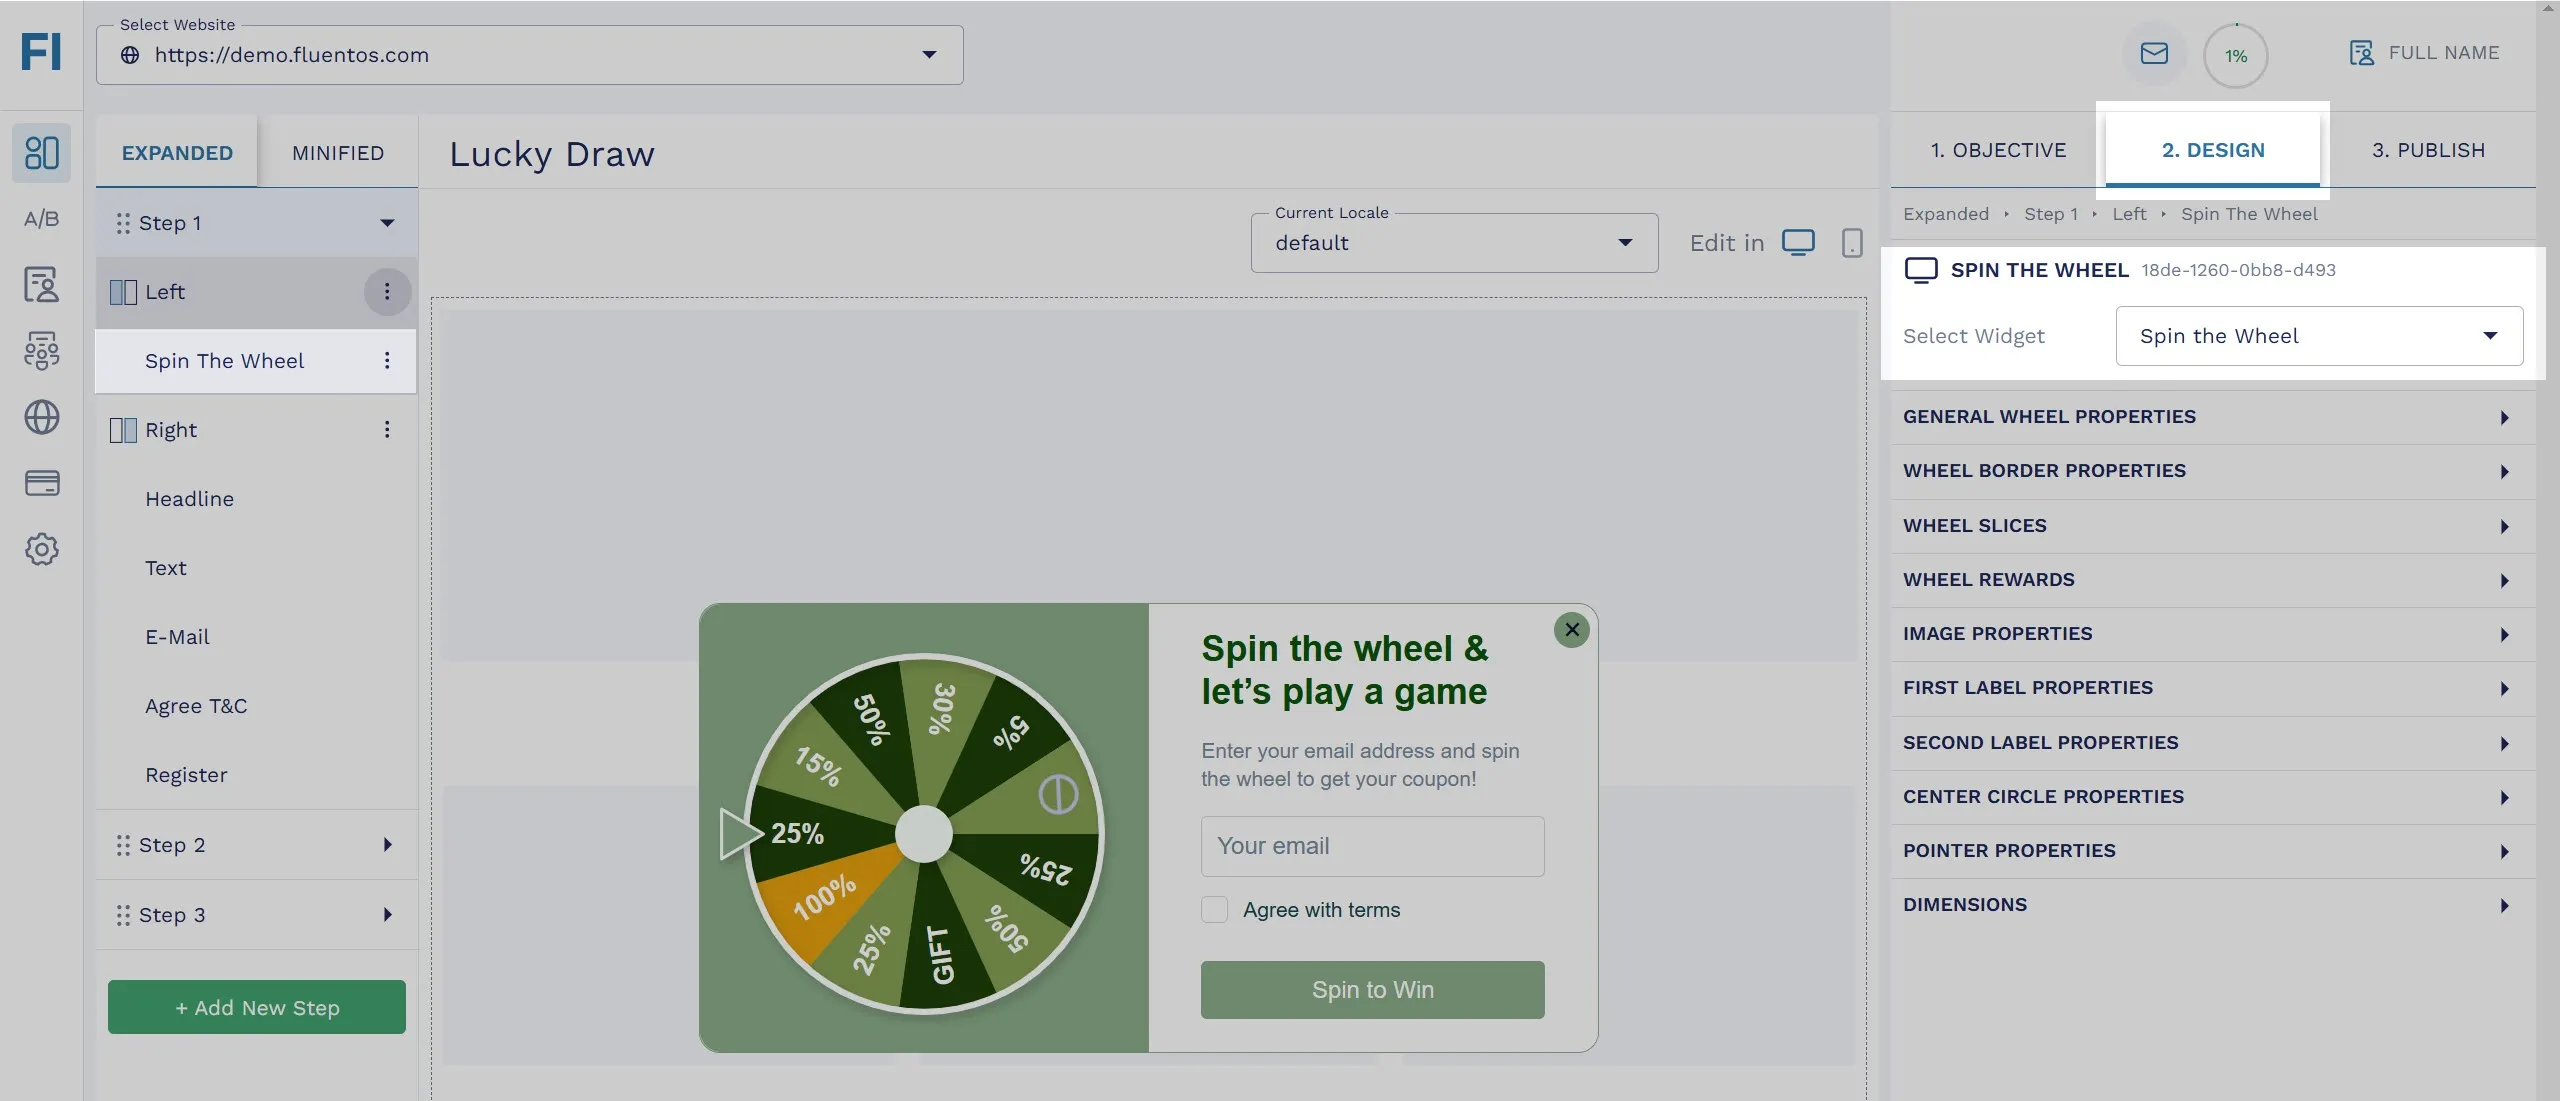Click the Step 3 drag handle
The height and width of the screenshot is (1101, 2560).
(123, 915)
